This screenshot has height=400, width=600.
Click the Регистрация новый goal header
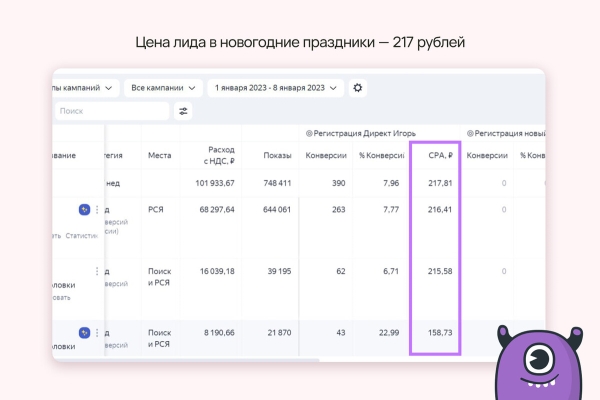[x=506, y=134]
